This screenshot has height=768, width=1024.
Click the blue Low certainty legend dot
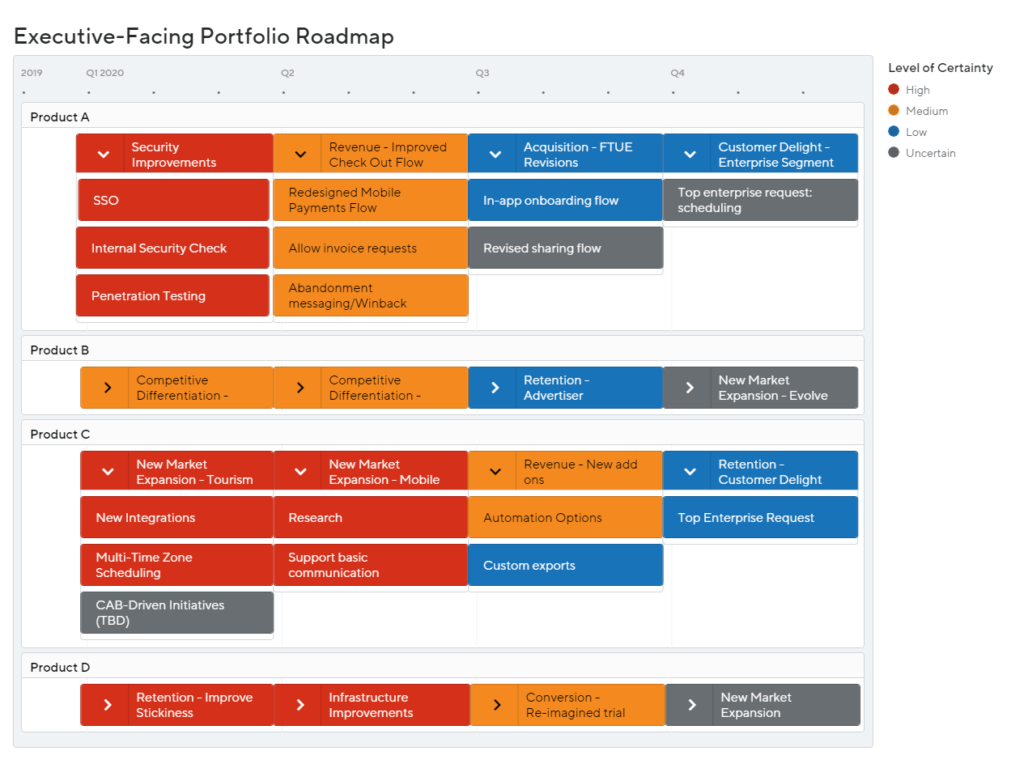tap(893, 131)
